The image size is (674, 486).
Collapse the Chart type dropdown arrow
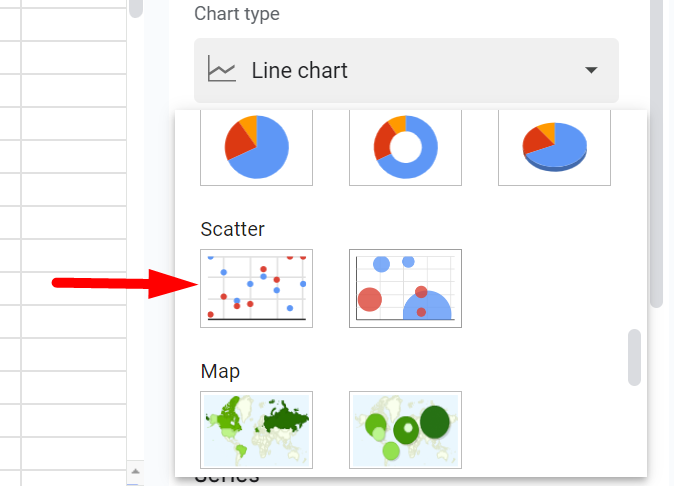591,71
